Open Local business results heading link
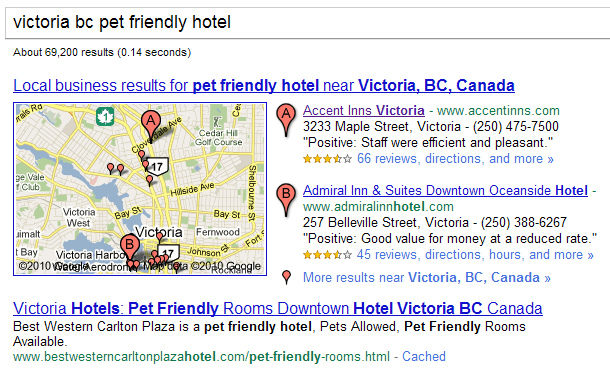 tap(264, 86)
